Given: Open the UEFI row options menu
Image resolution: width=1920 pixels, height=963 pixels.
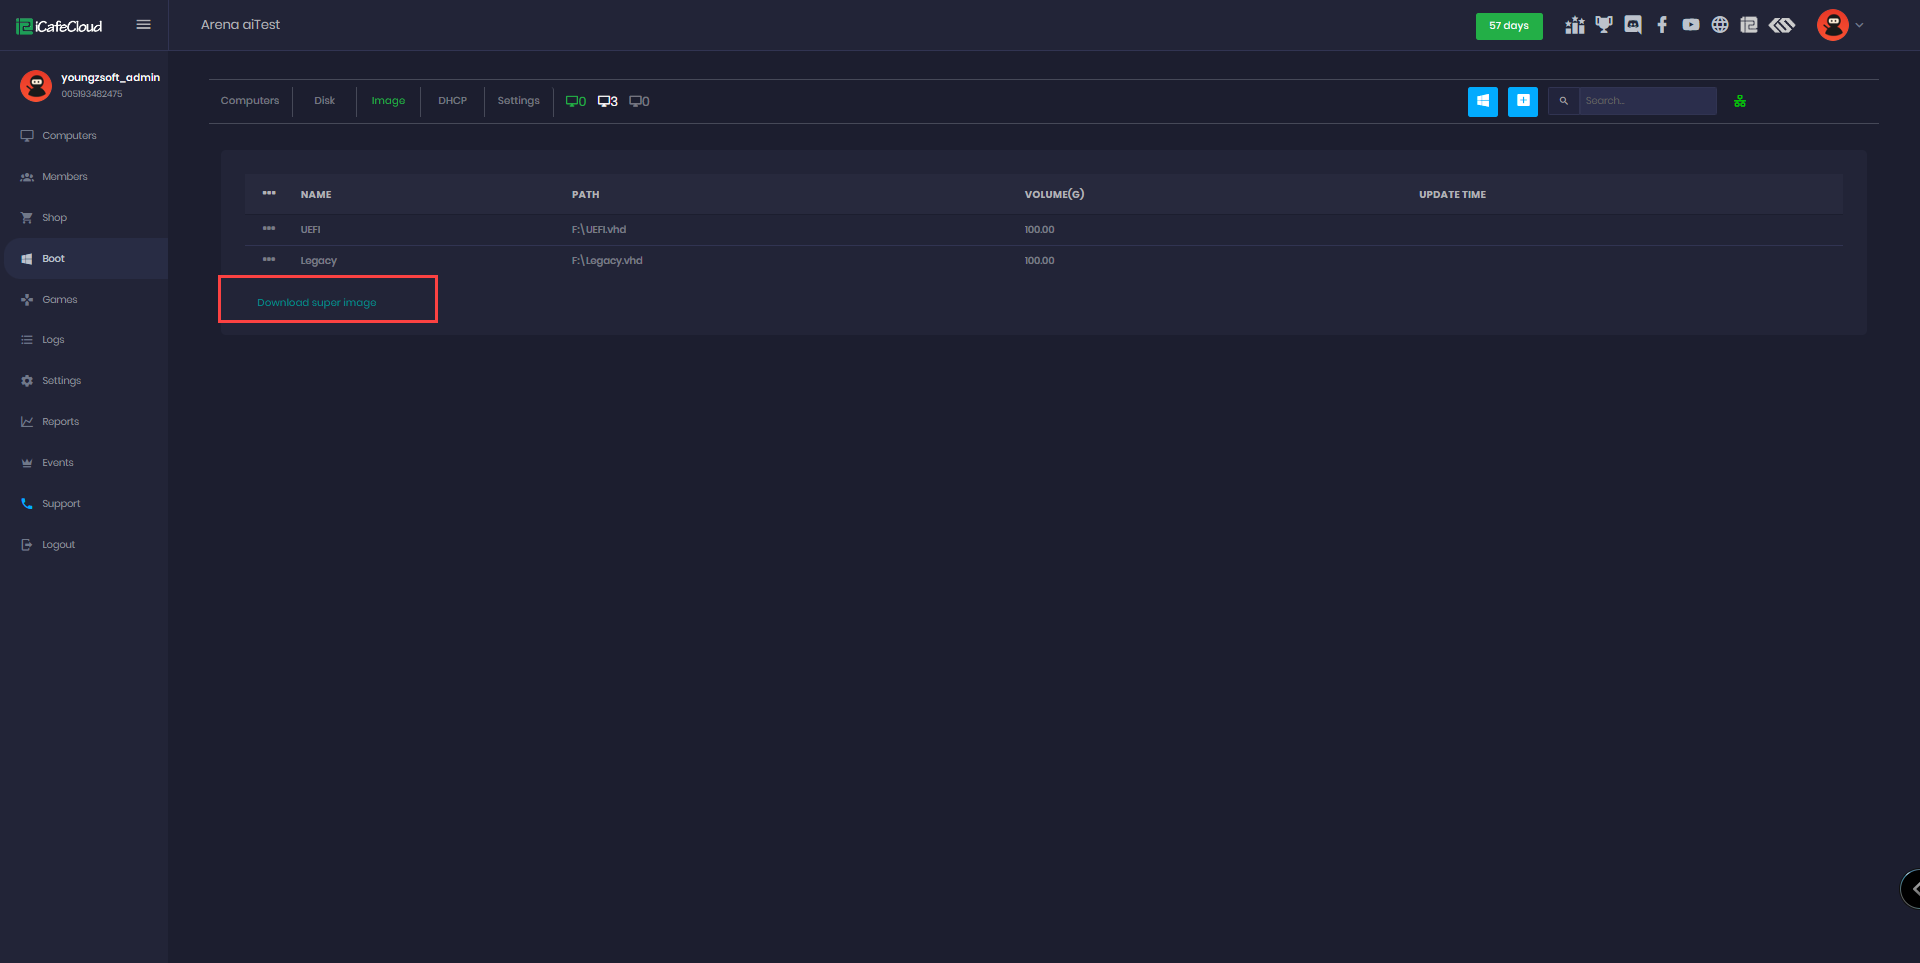Looking at the screenshot, I should click(x=269, y=229).
